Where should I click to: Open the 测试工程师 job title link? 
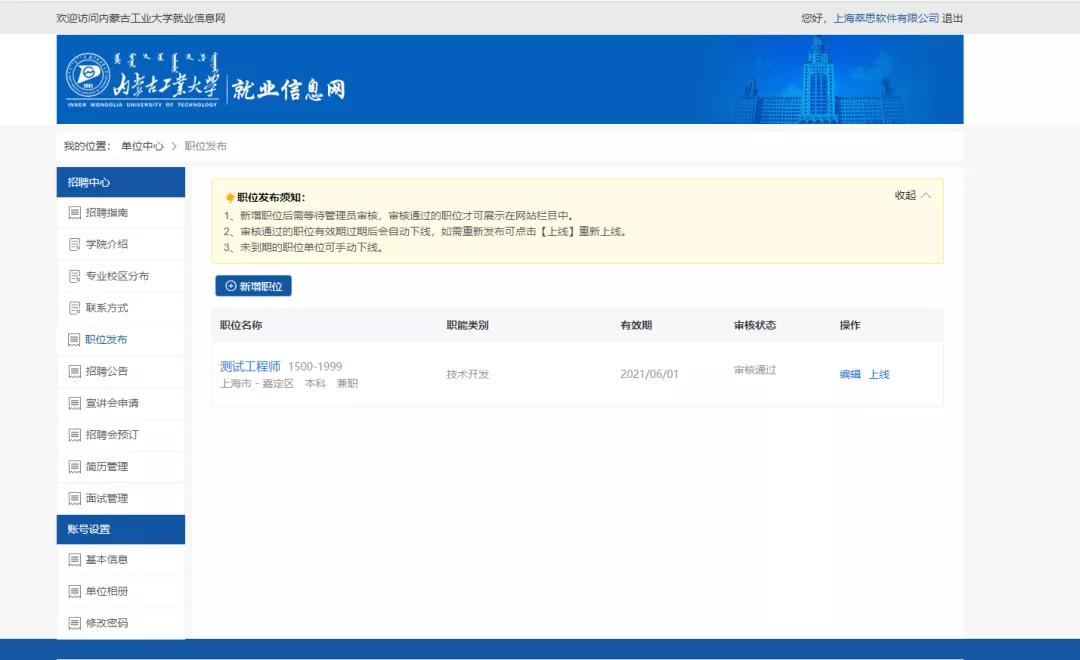pos(250,367)
